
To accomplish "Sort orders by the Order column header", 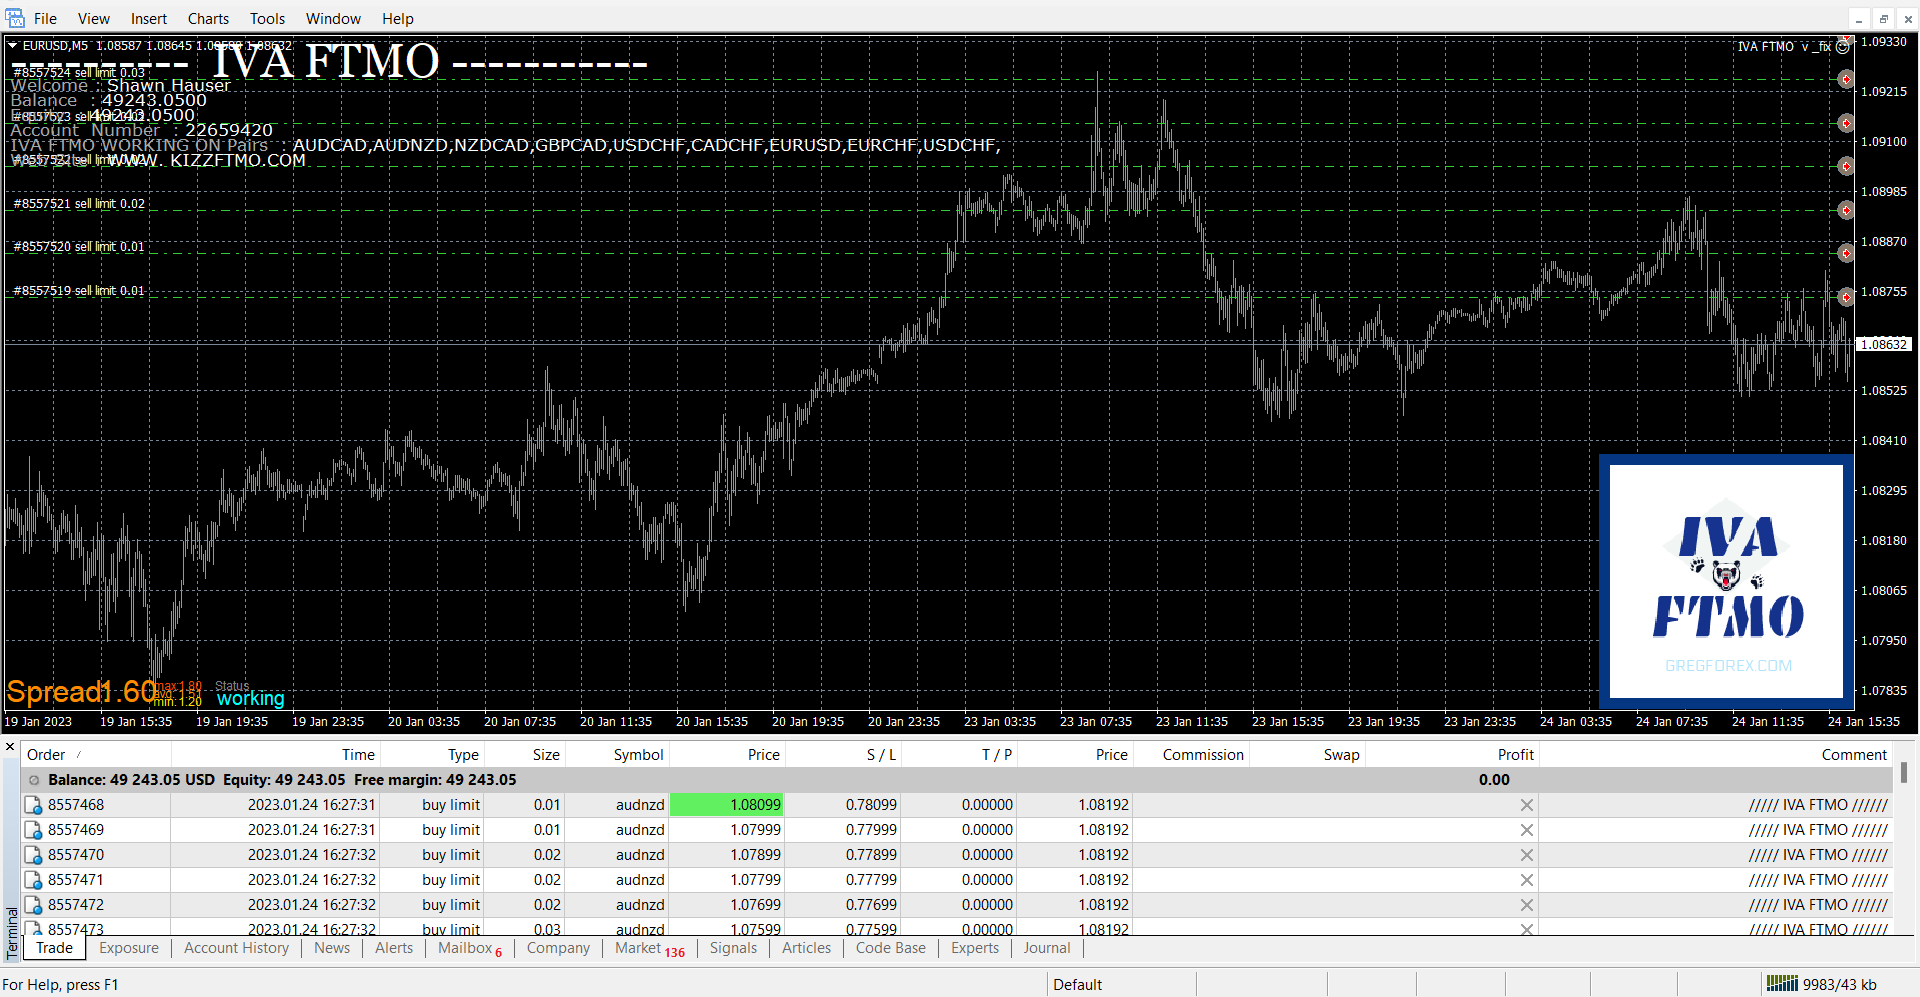I will (x=46, y=755).
